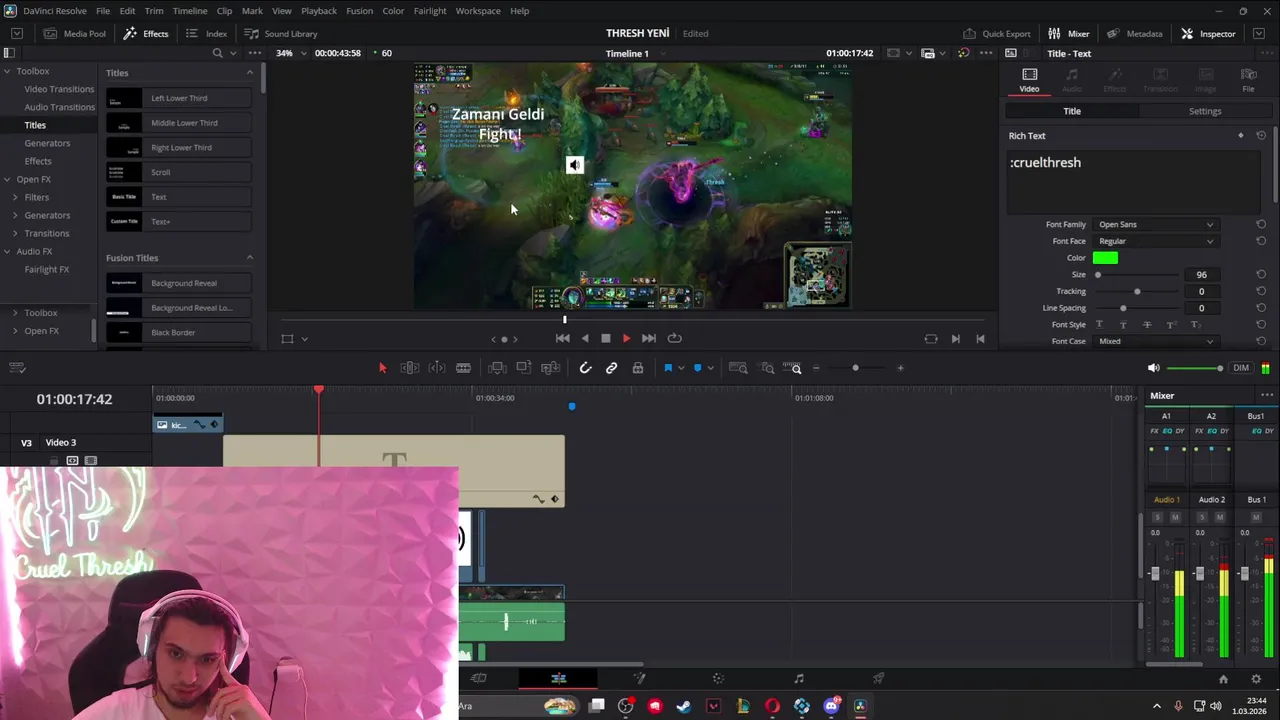Viewport: 1280px width, 720px height.
Task: Toggle timeline Snapping magnet icon
Action: pos(585,368)
